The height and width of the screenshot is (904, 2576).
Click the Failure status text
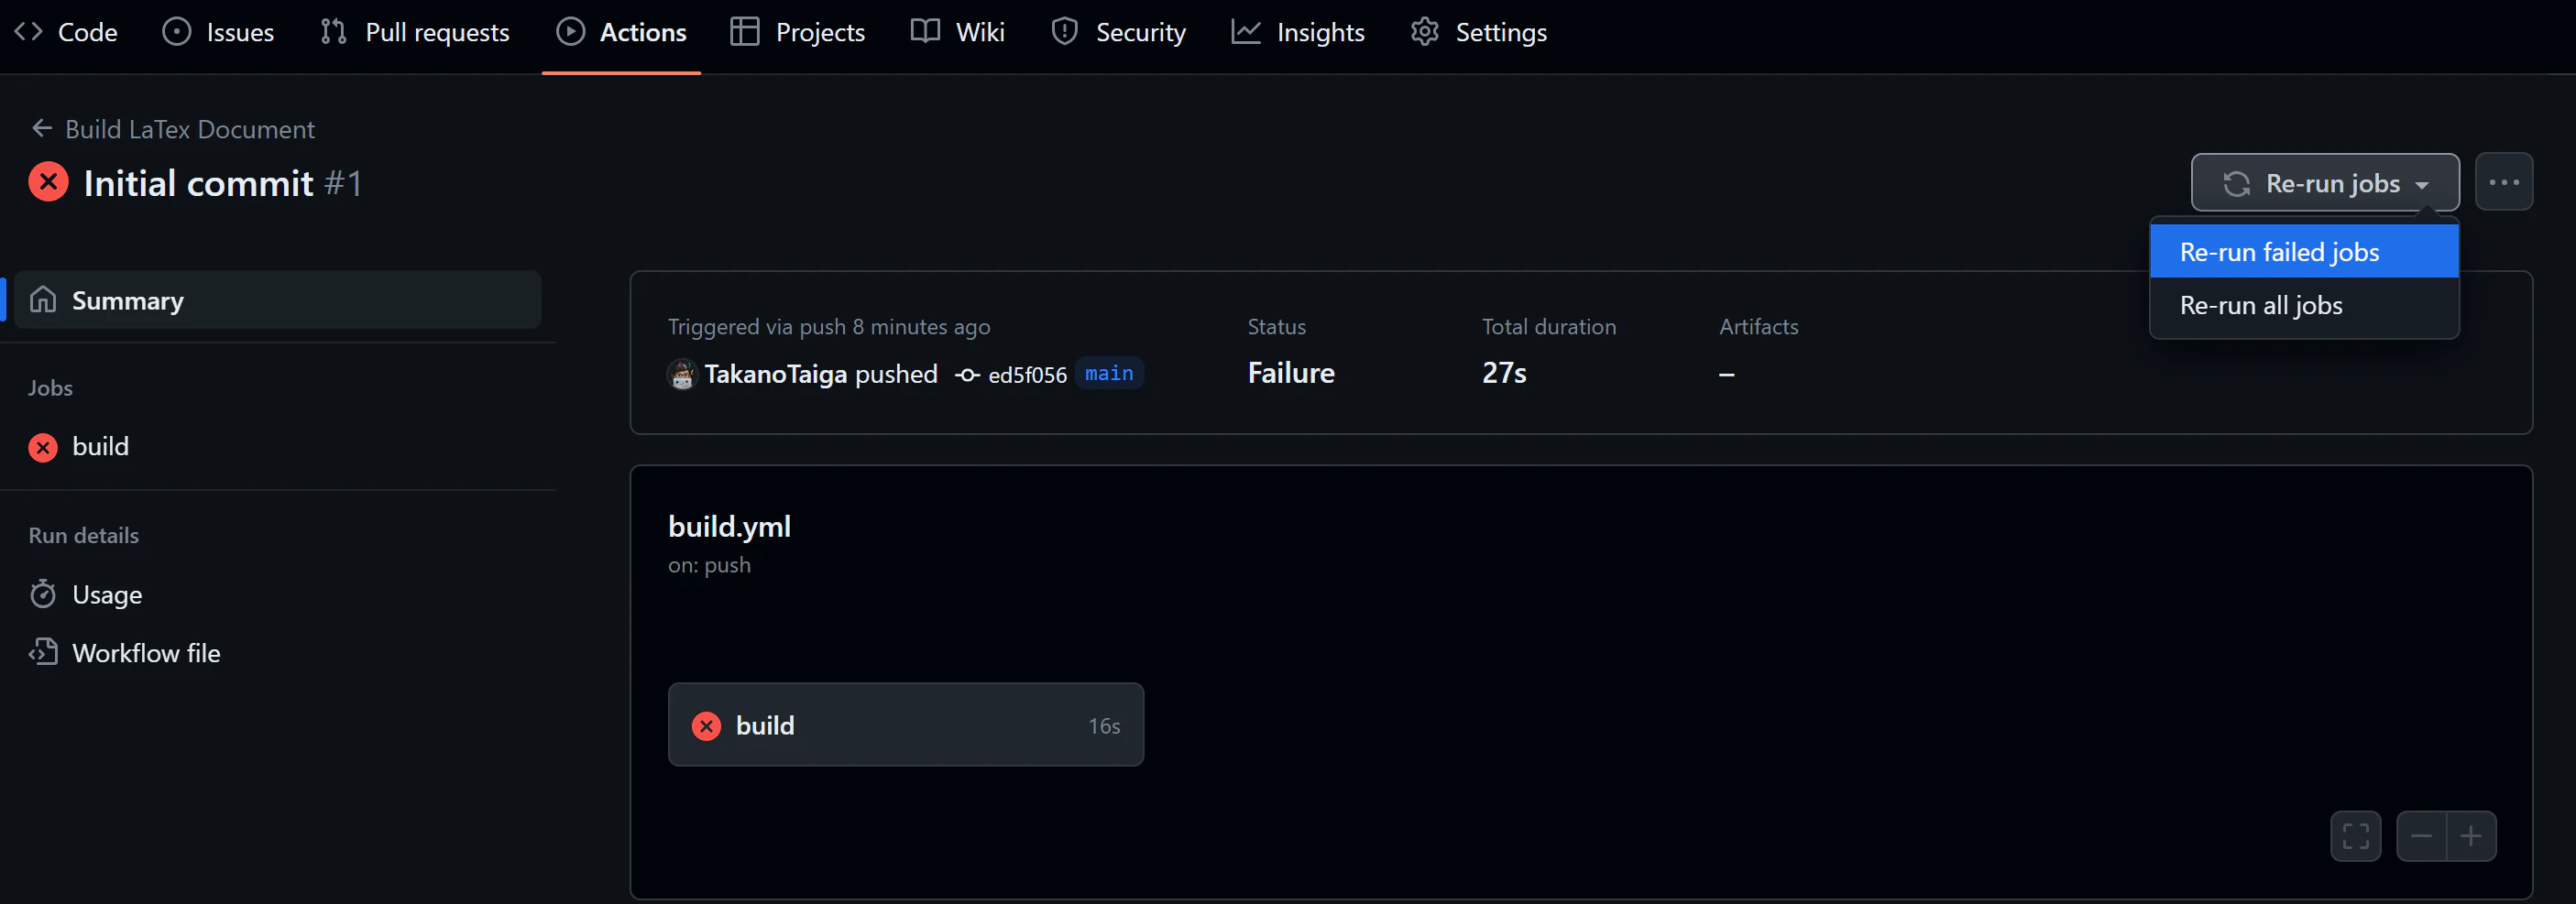pyautogui.click(x=1291, y=373)
